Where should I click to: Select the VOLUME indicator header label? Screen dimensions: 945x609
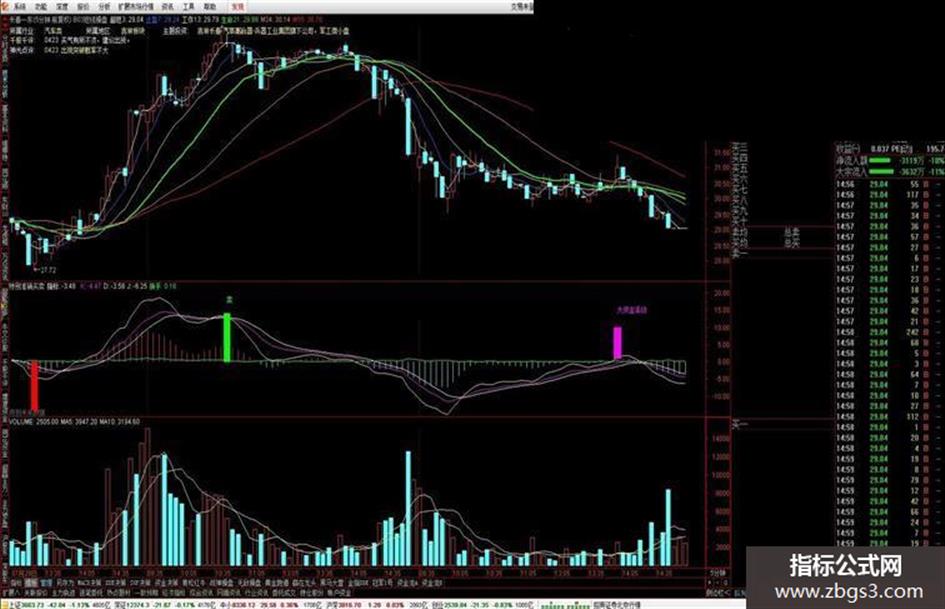[x=21, y=422]
